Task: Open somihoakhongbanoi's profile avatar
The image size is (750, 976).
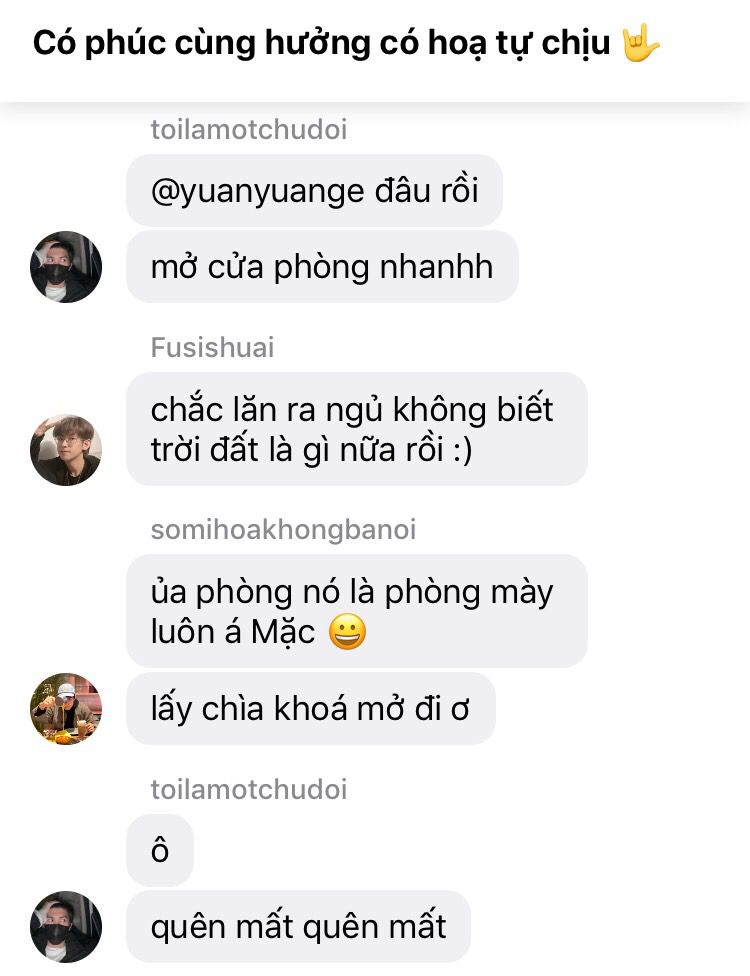Action: click(x=66, y=708)
